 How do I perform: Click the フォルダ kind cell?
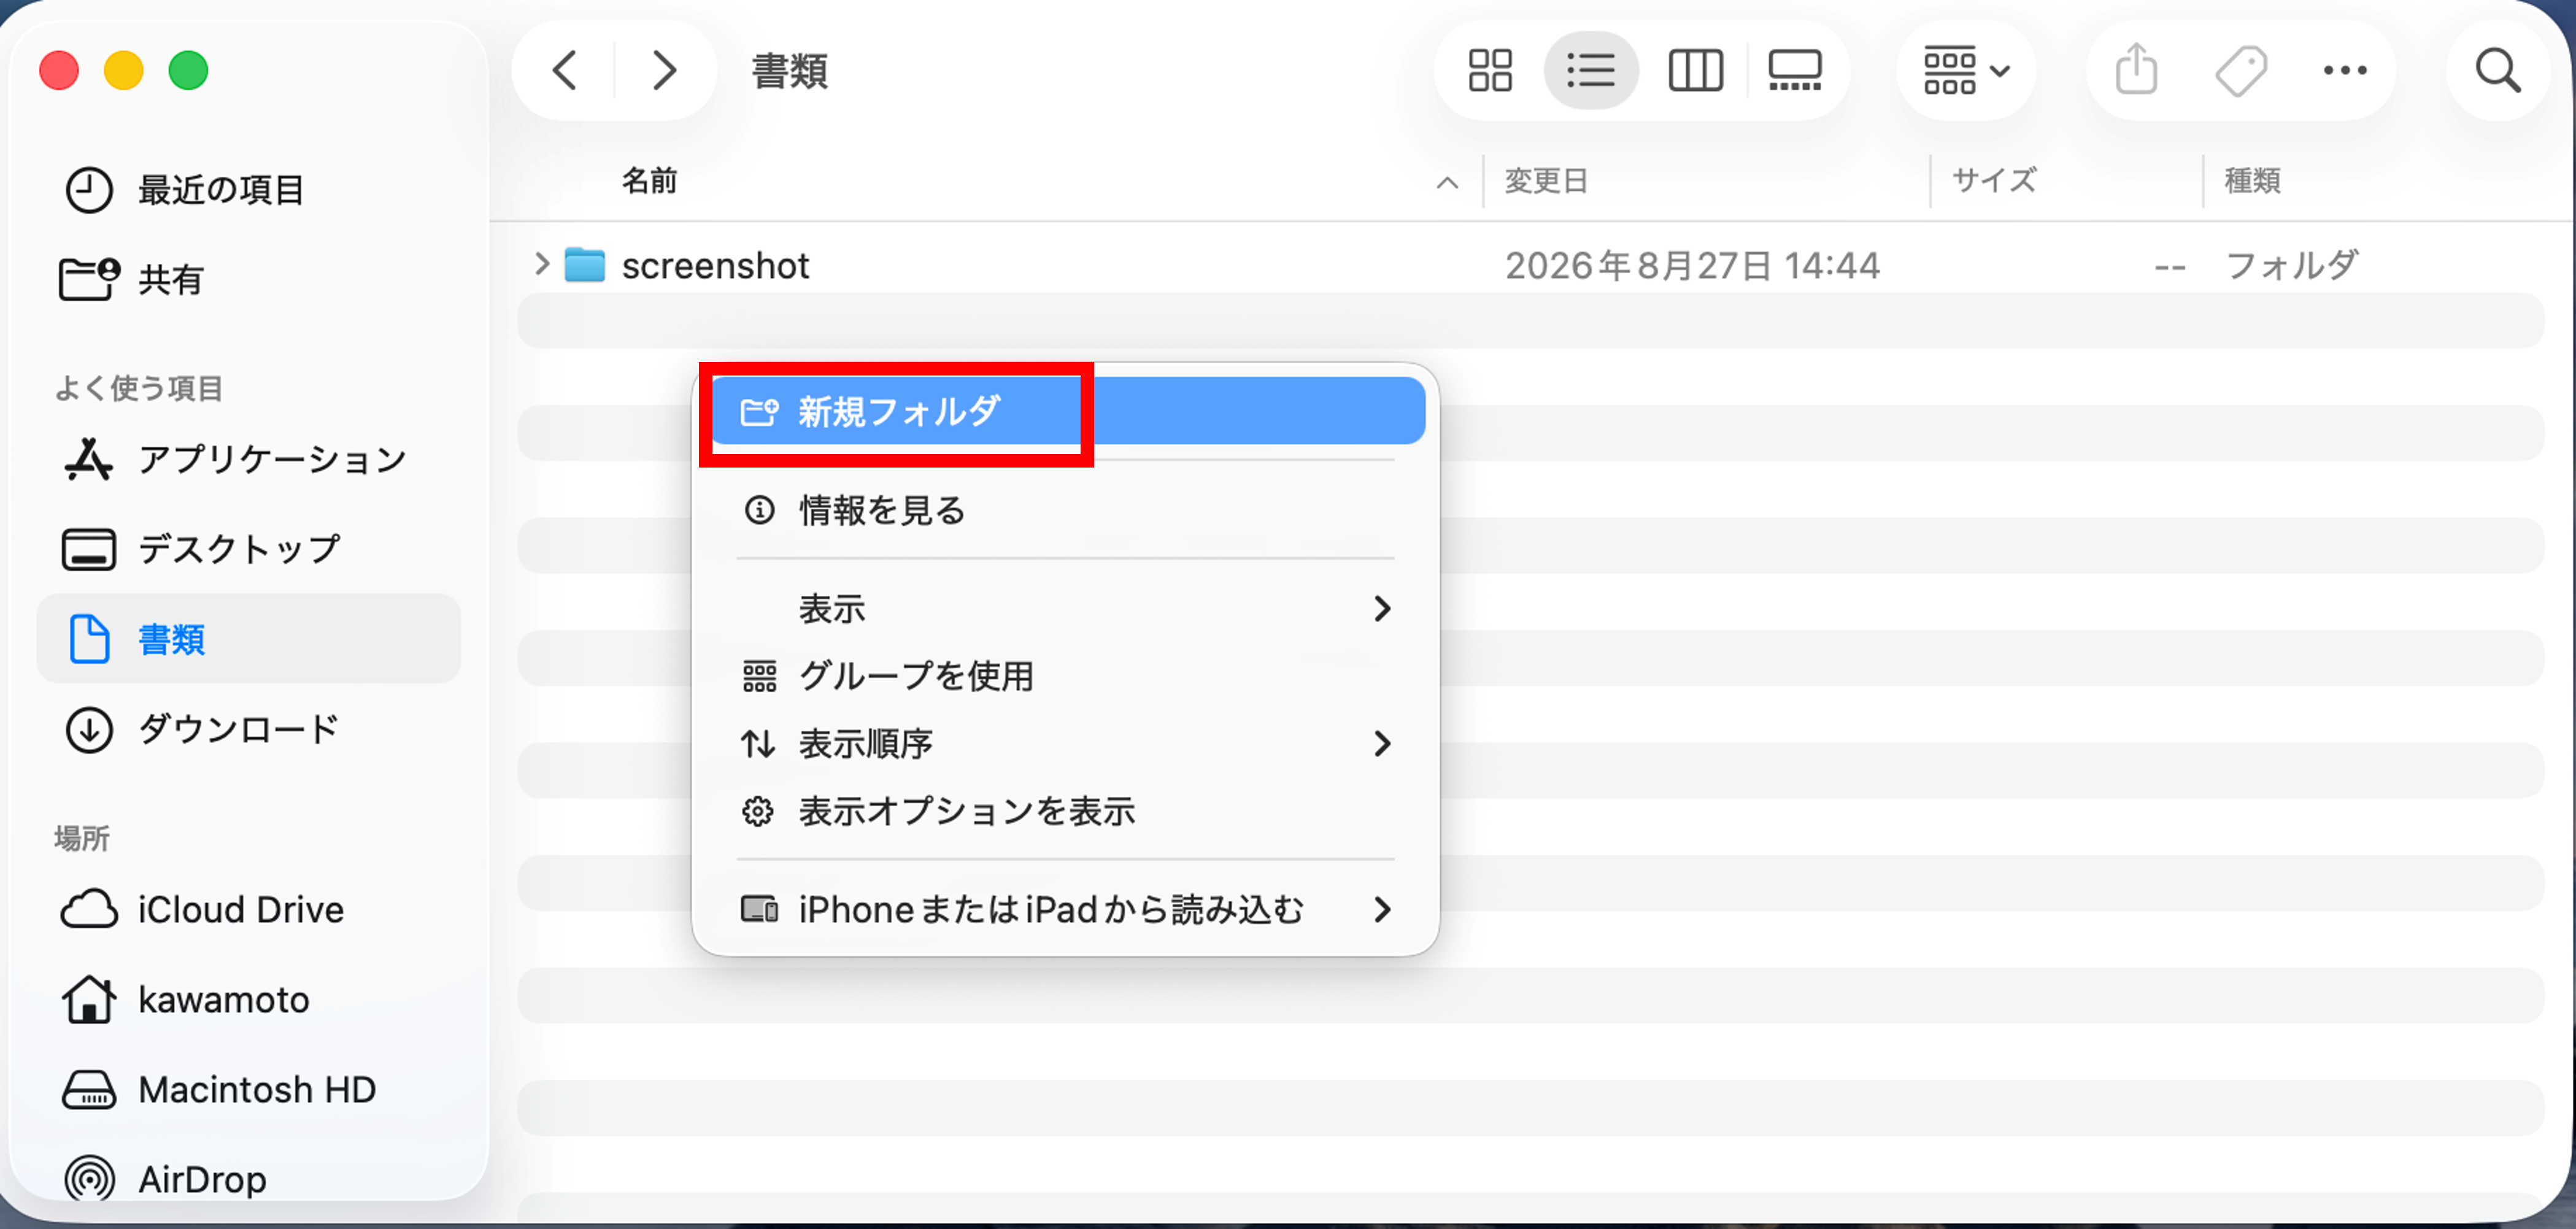pyautogui.click(x=2291, y=266)
